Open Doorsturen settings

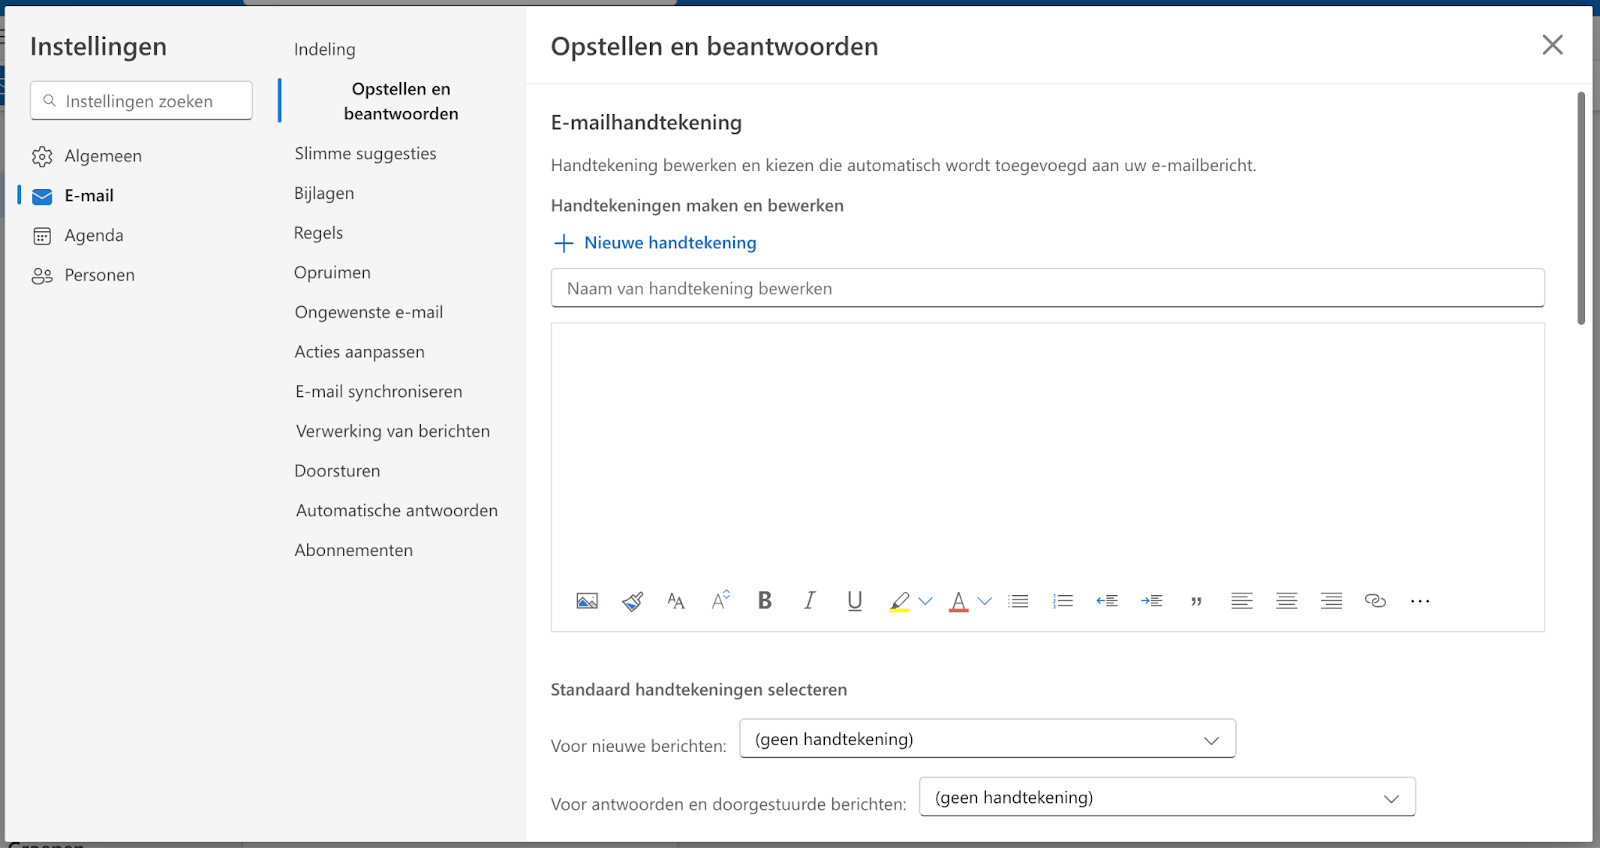pos(337,471)
